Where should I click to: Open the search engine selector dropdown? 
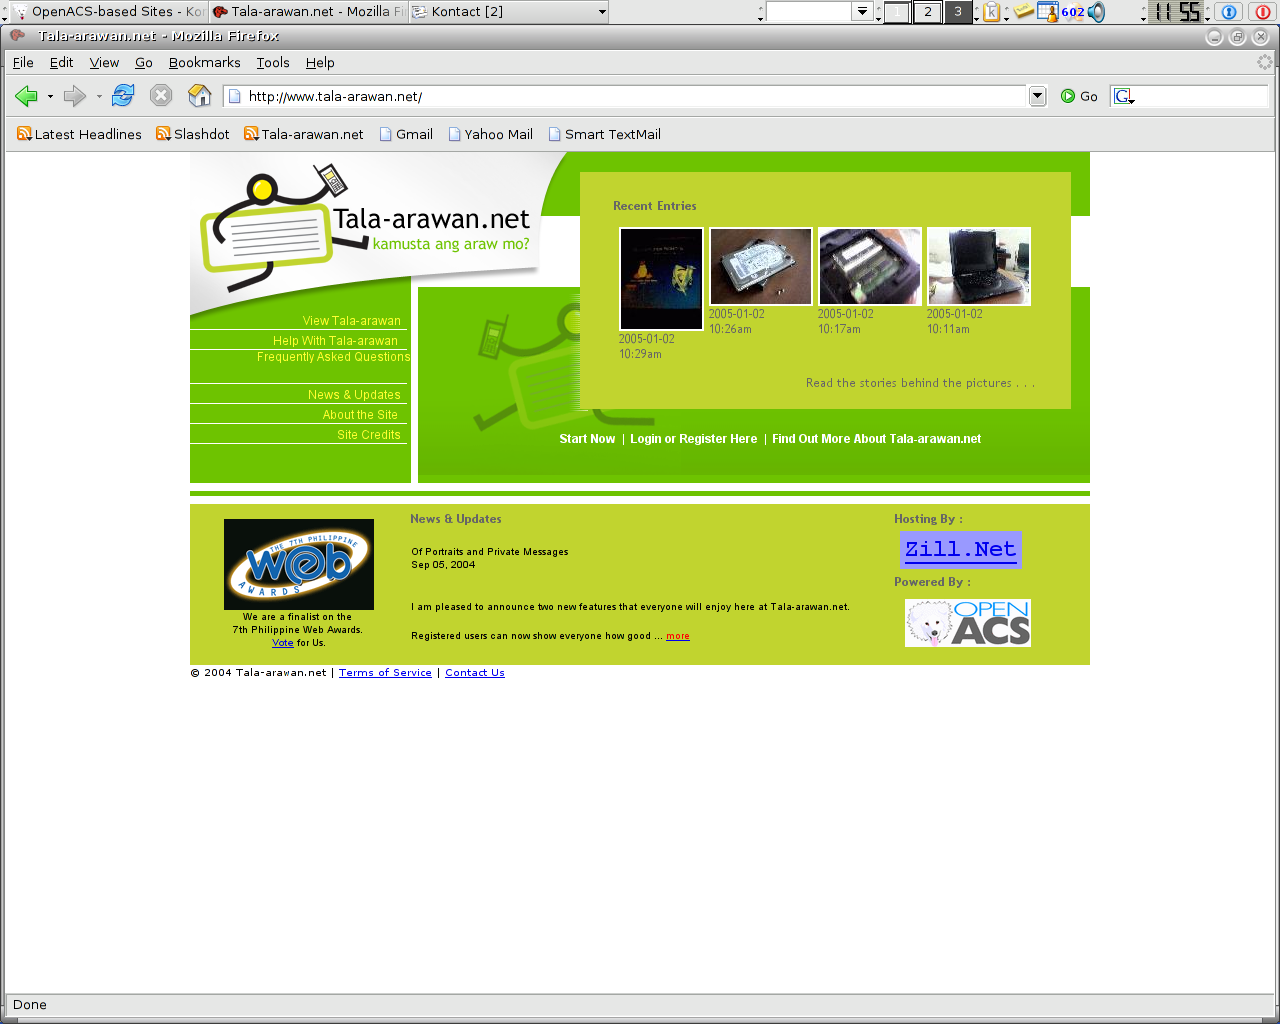point(1124,97)
